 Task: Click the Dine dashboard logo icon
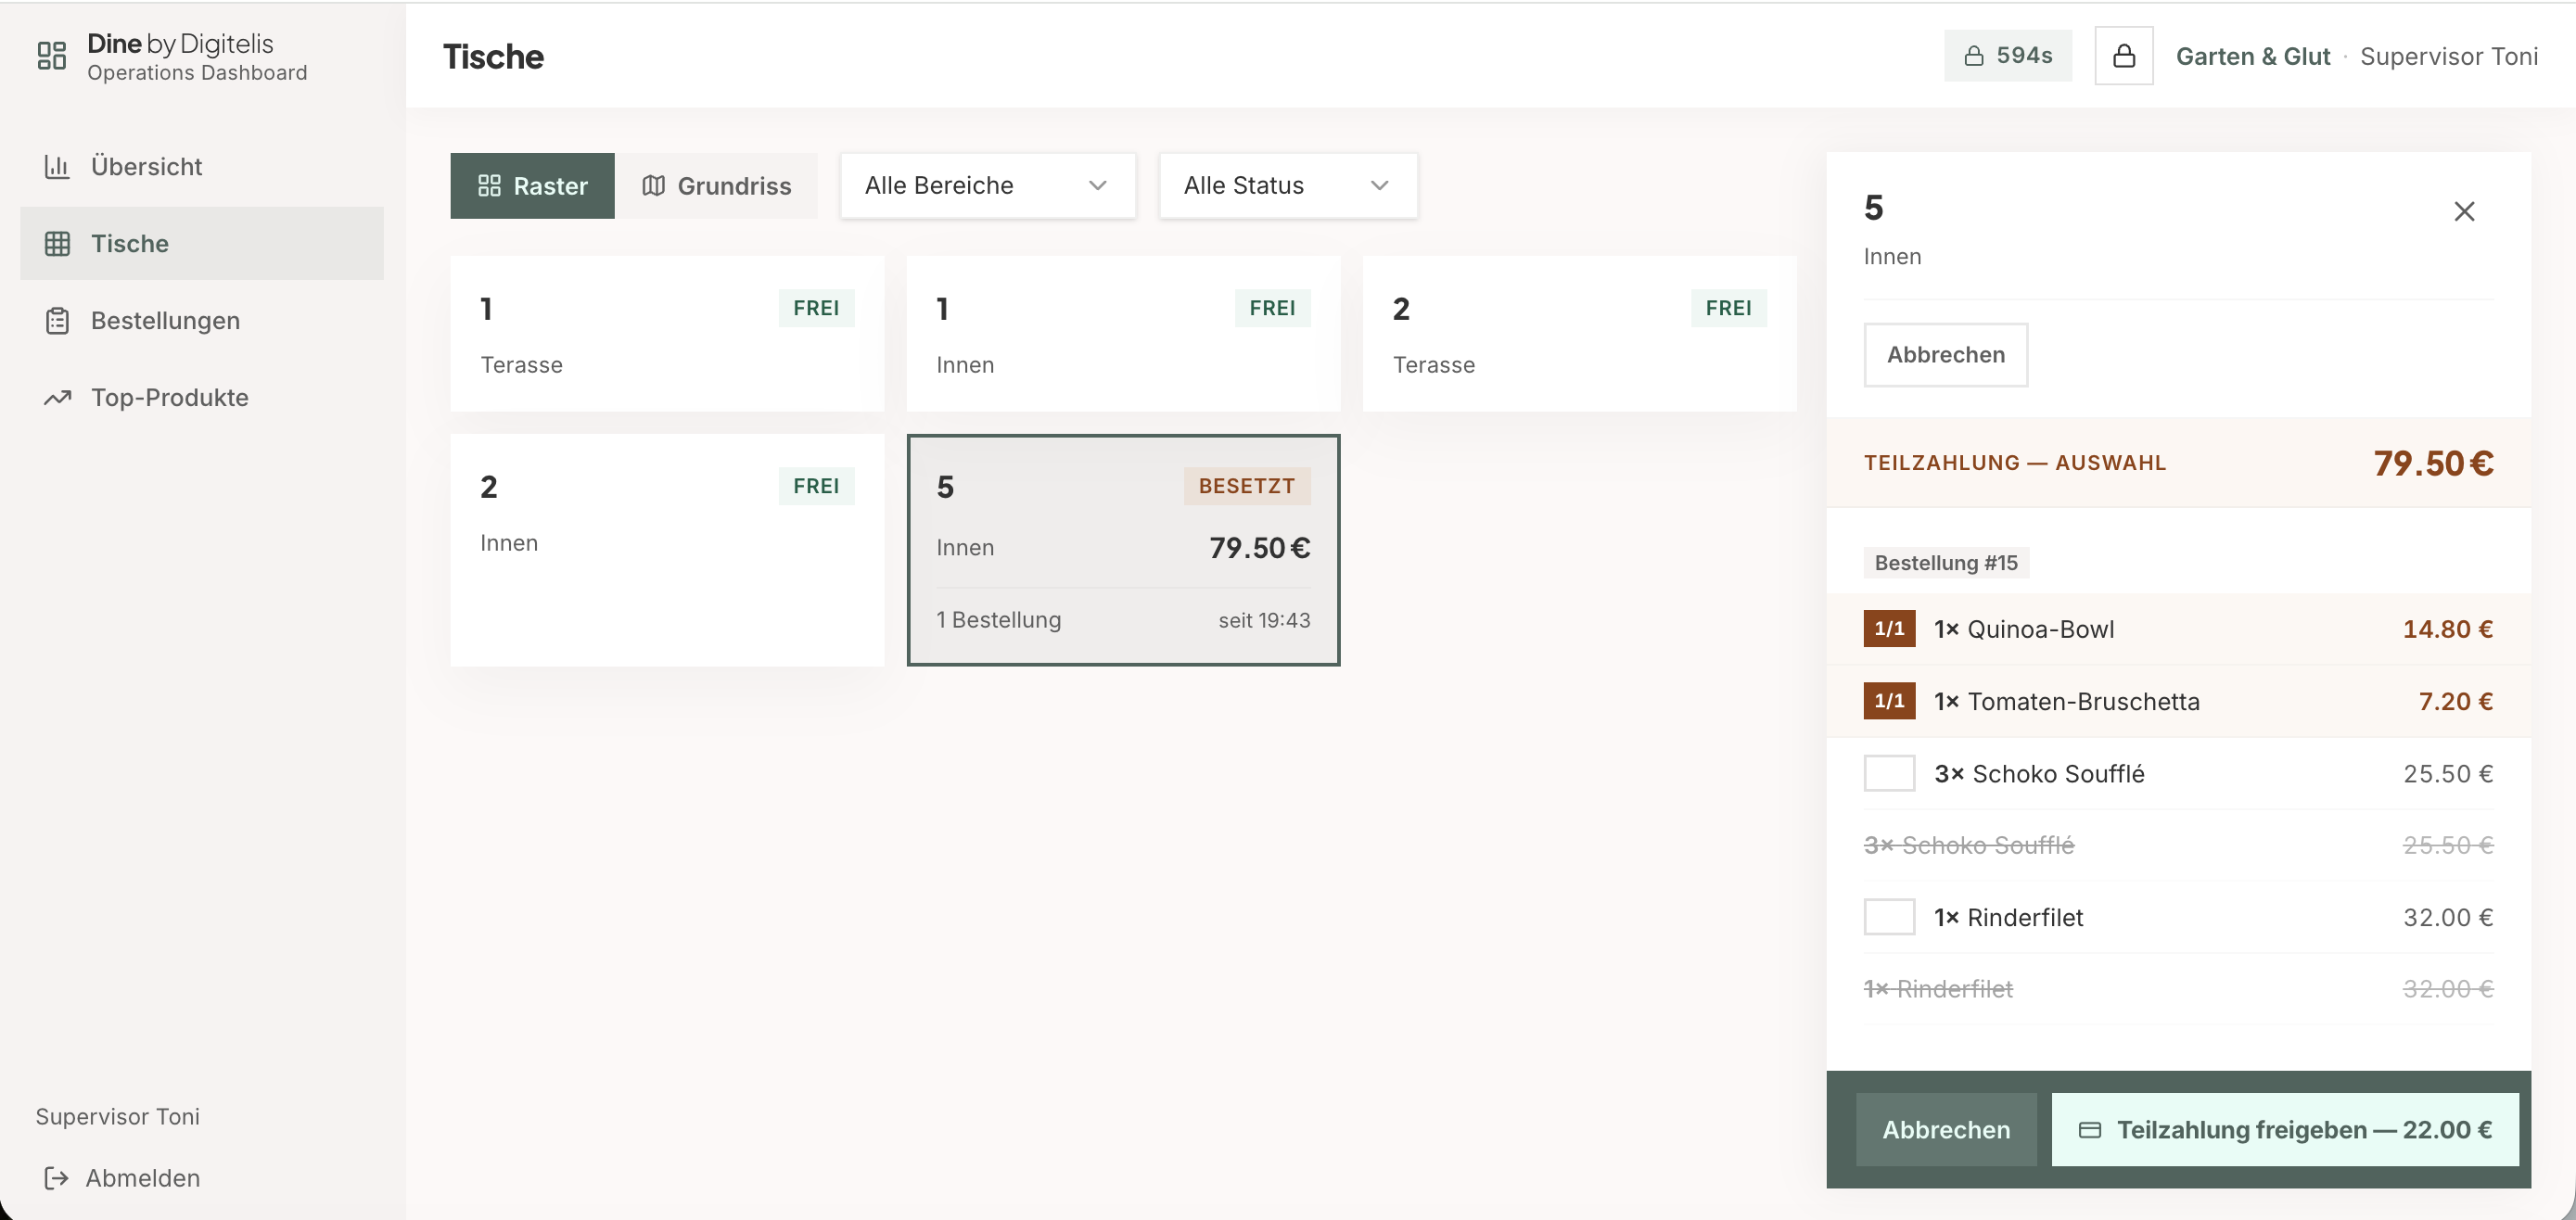point(52,56)
